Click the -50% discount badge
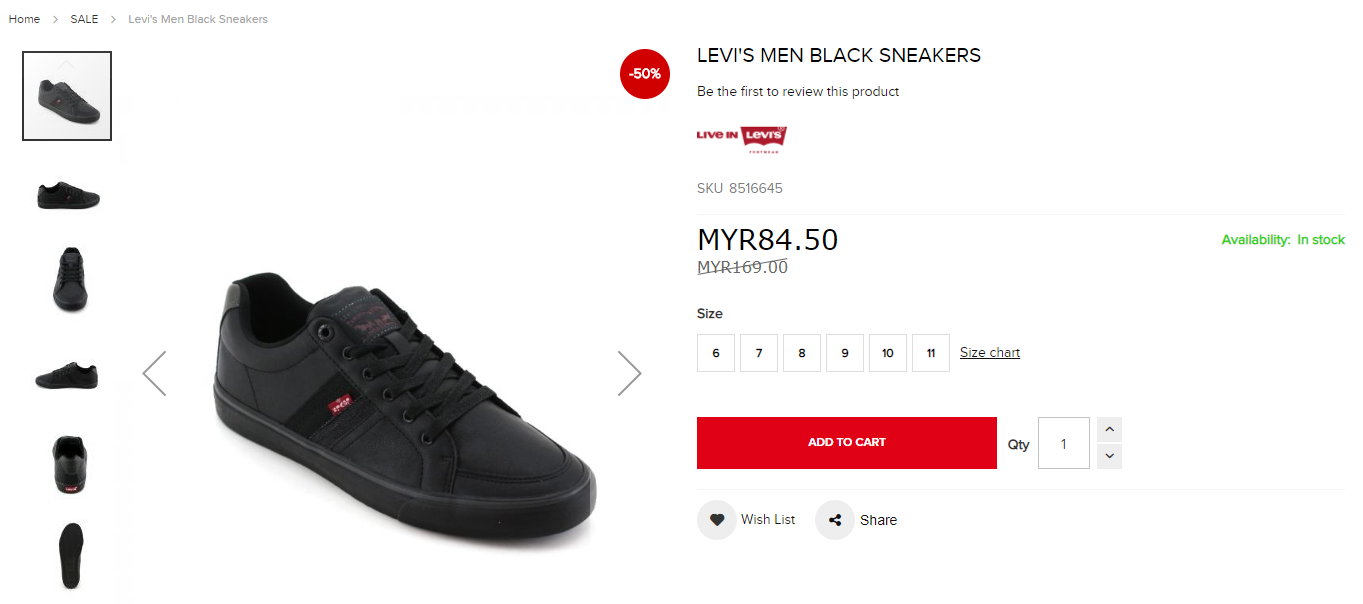1363x604 pixels. [645, 74]
